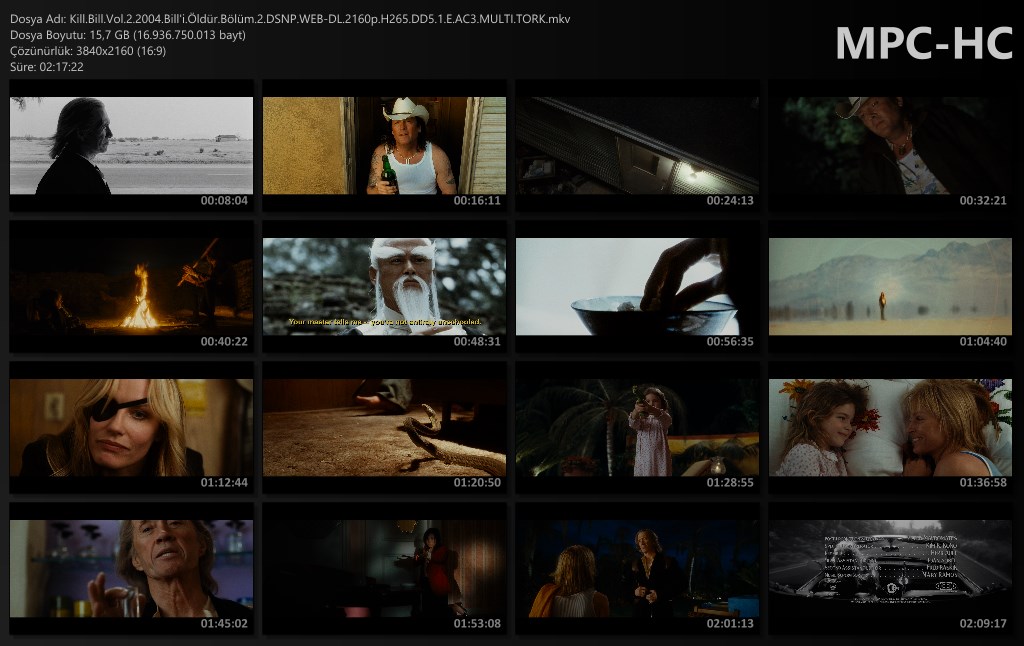Screen dimensions: 1024x646
Task: Click the mother and daughter in bed thumbnail
Action: tap(890, 427)
